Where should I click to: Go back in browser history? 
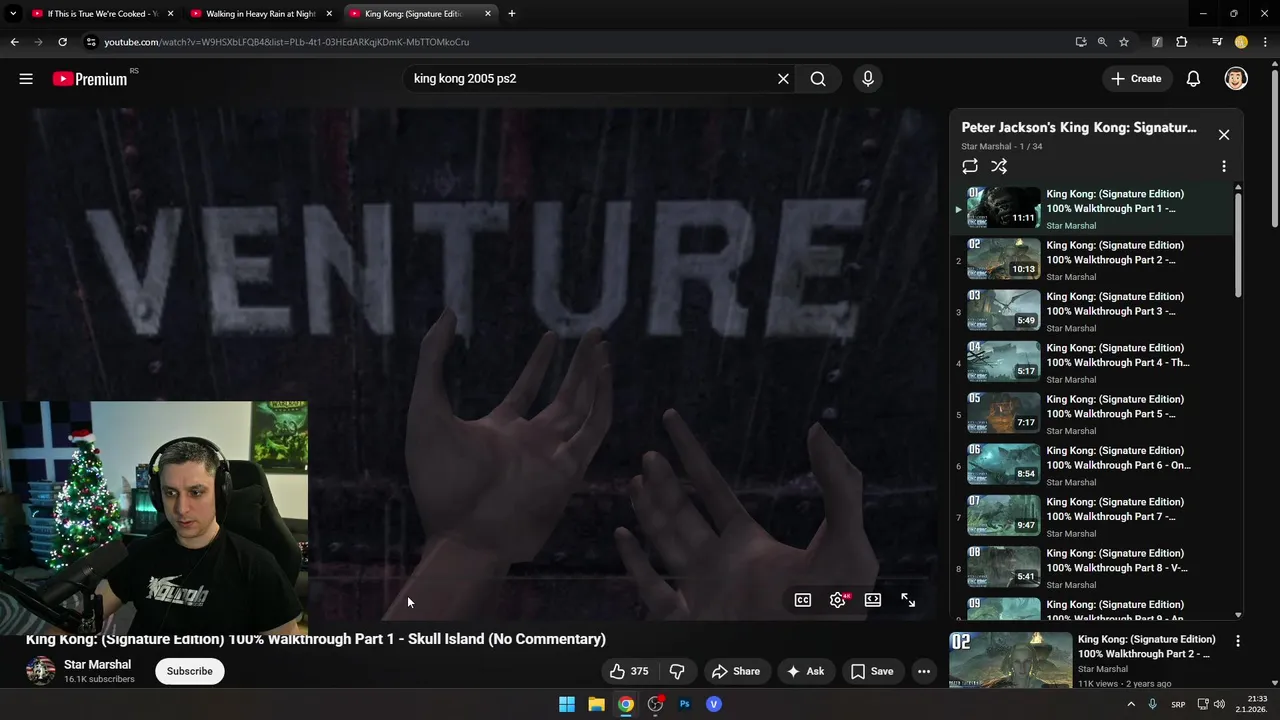pyautogui.click(x=14, y=42)
